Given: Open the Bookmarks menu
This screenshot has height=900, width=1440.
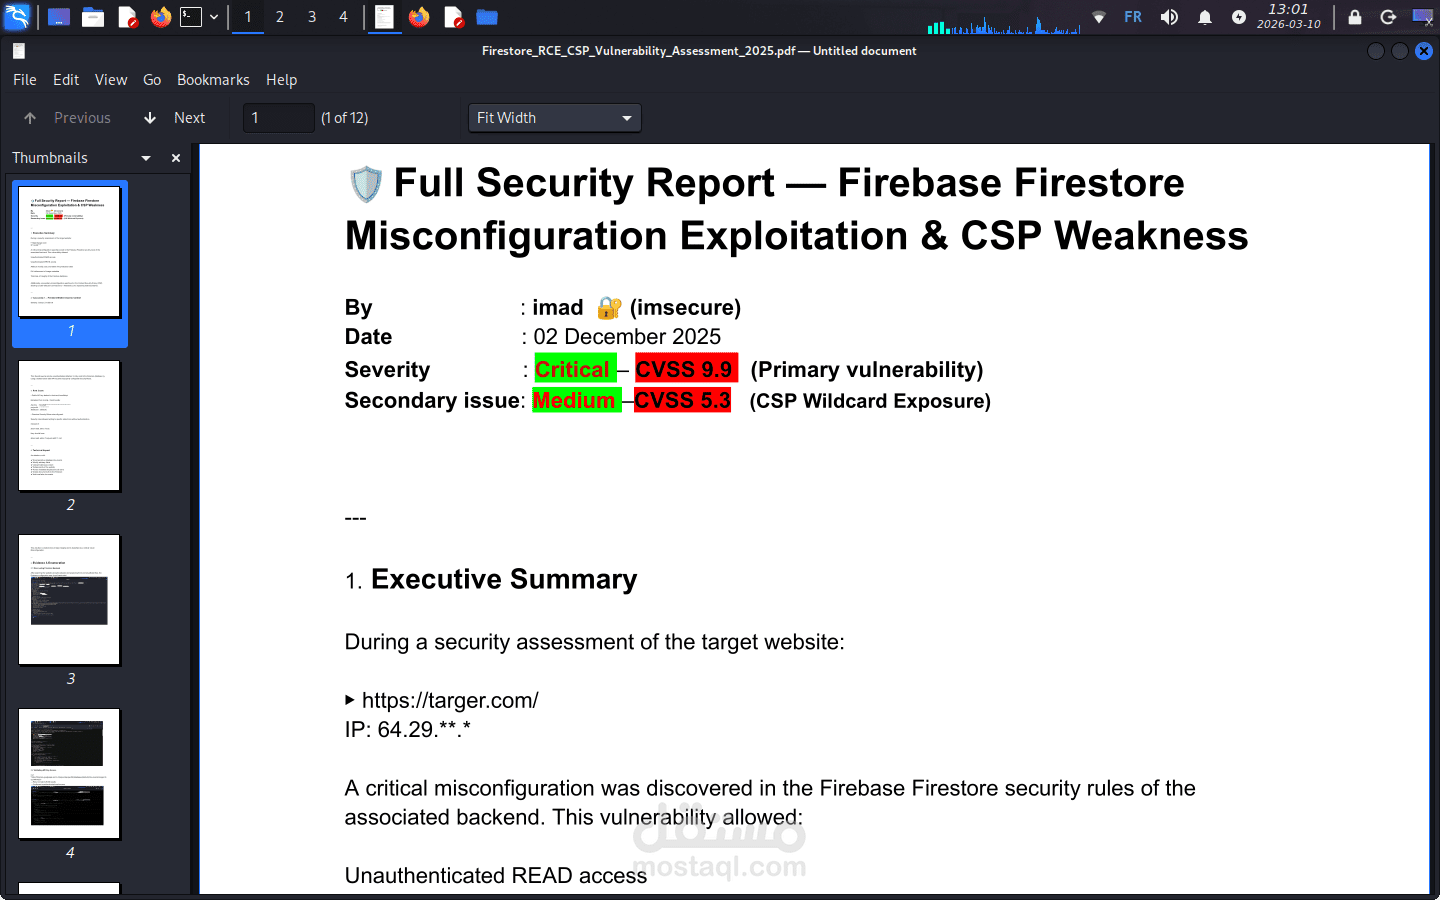Looking at the screenshot, I should [x=213, y=80].
